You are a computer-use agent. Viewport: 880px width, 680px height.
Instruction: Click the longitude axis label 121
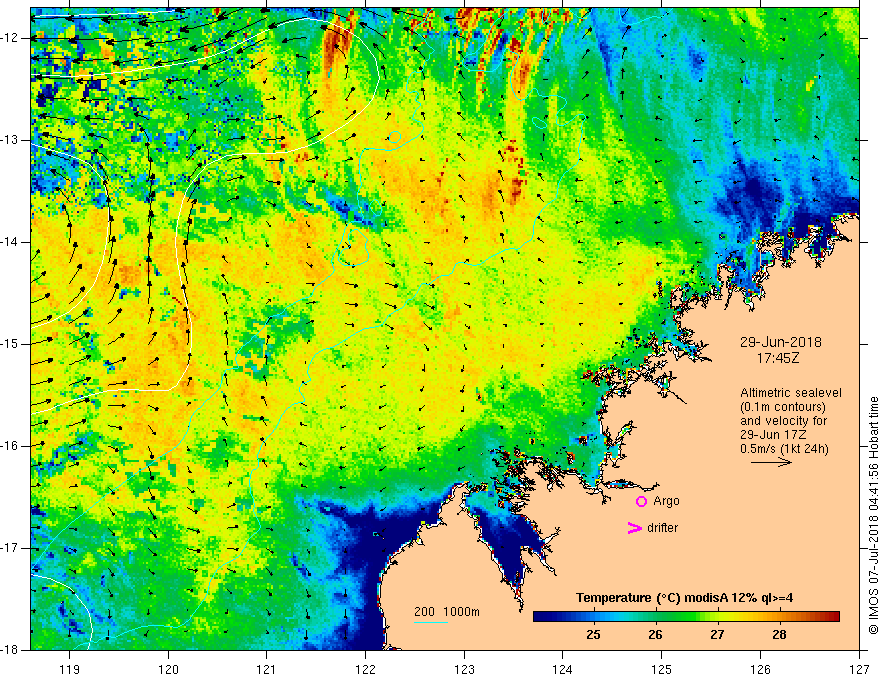click(267, 669)
